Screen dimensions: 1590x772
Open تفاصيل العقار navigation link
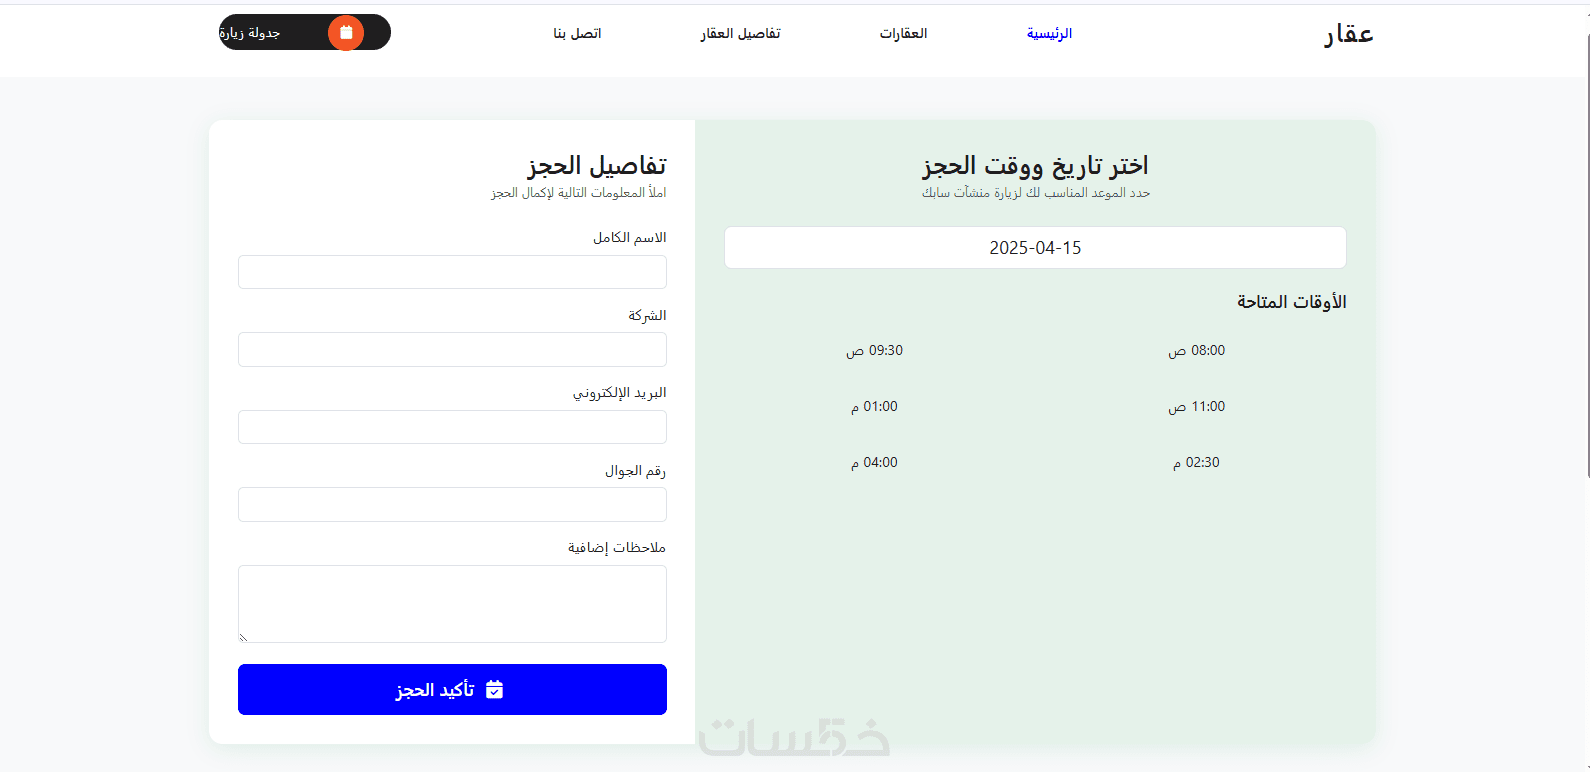[740, 33]
